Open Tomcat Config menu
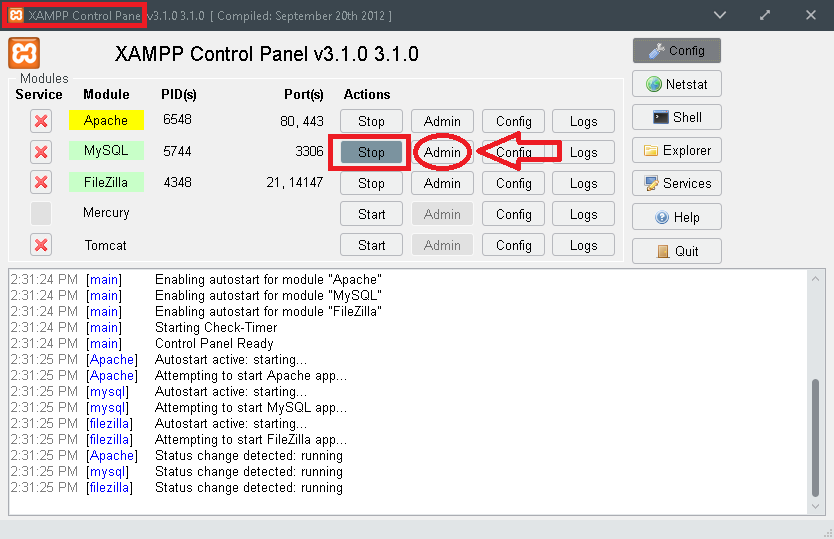834x539 pixels. [x=513, y=245]
